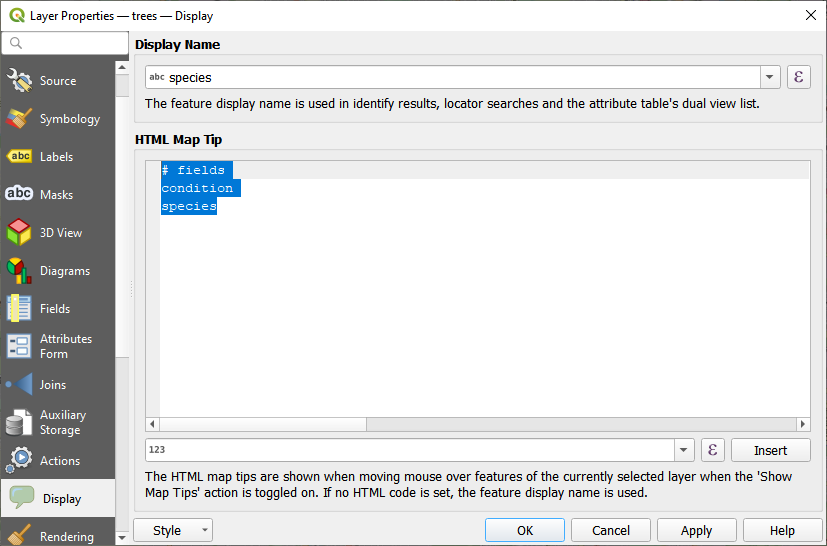Open the Labels icon in sidebar

click(x=20, y=156)
